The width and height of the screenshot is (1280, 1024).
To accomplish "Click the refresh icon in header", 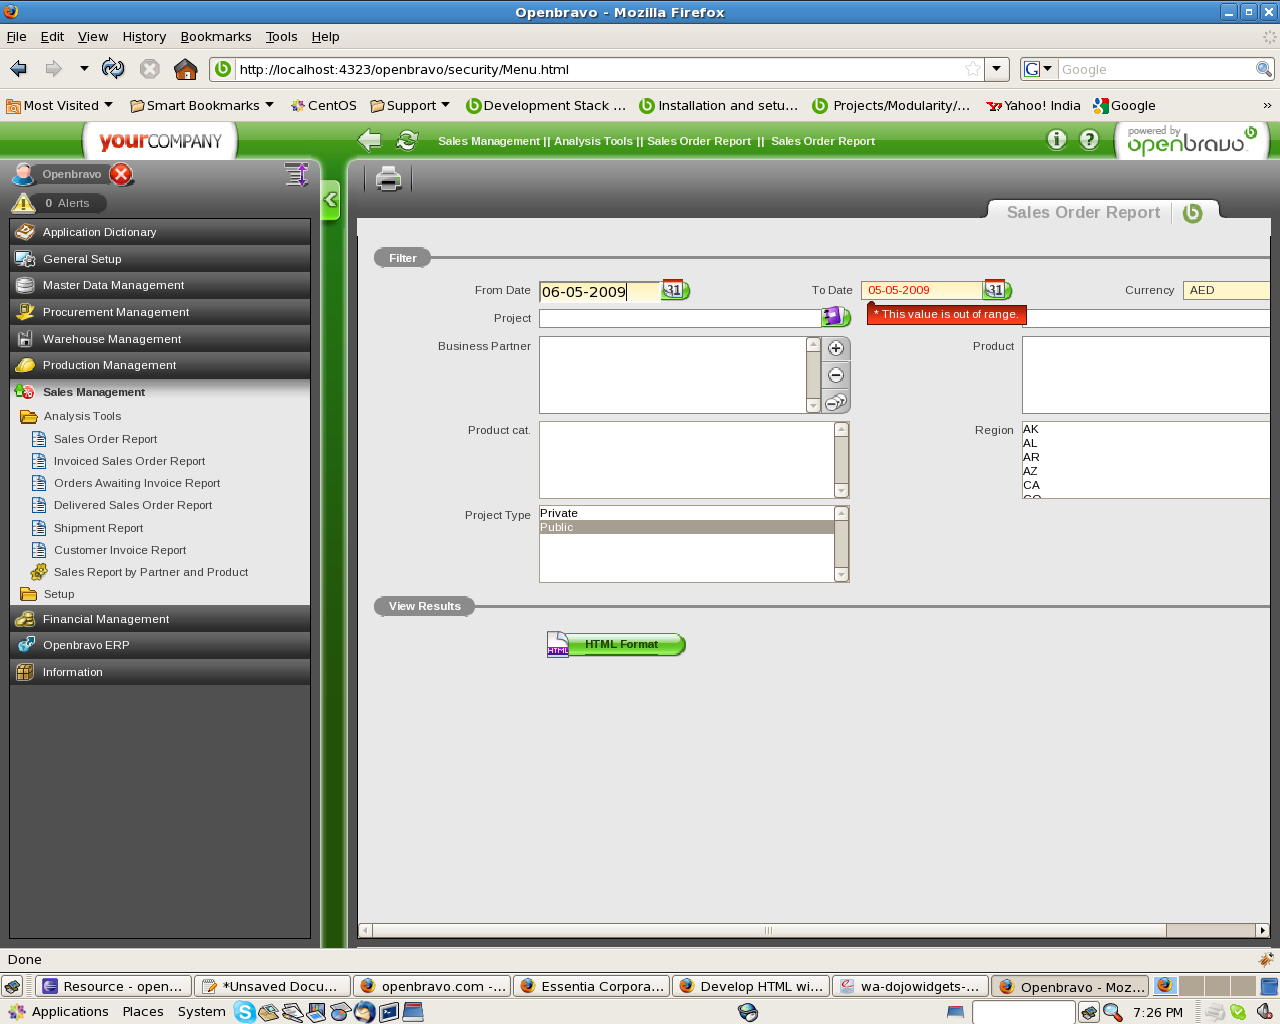I will [407, 141].
